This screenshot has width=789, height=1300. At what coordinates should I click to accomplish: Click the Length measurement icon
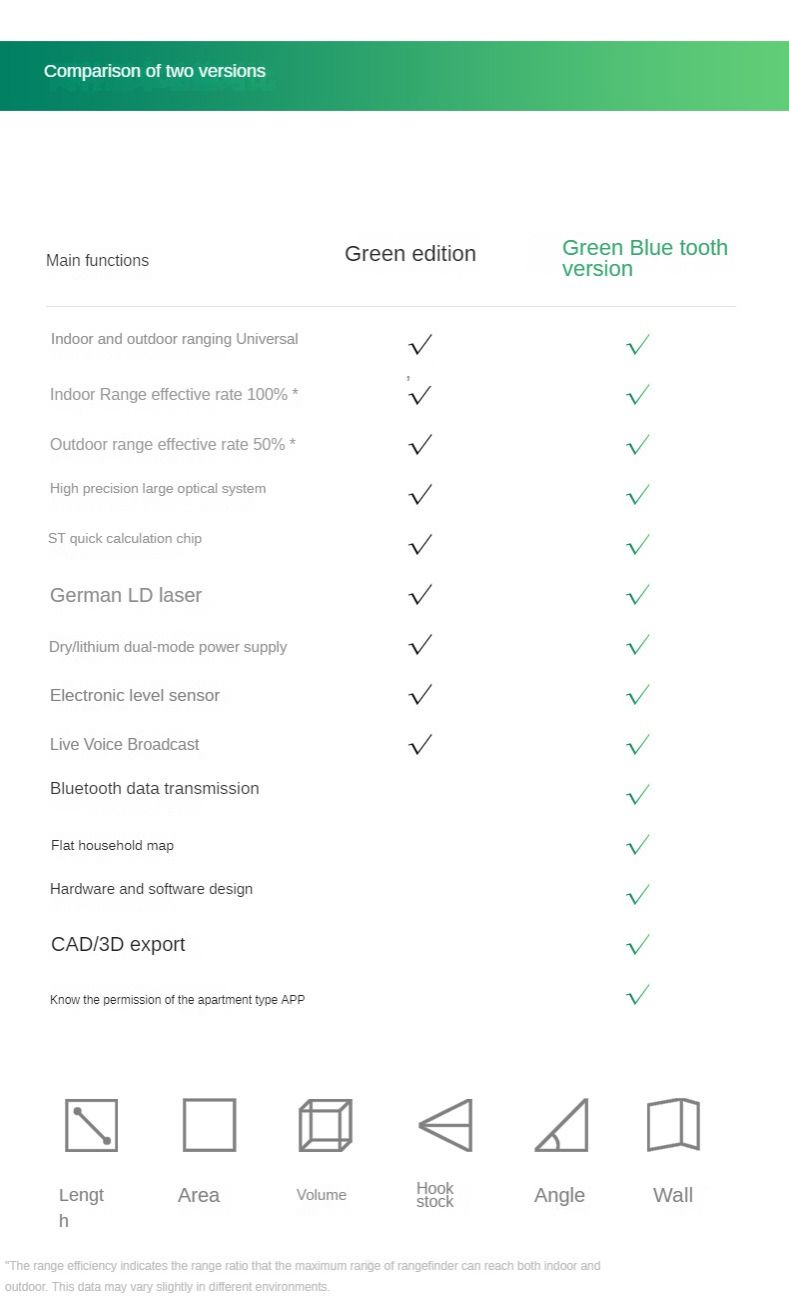point(91,1125)
